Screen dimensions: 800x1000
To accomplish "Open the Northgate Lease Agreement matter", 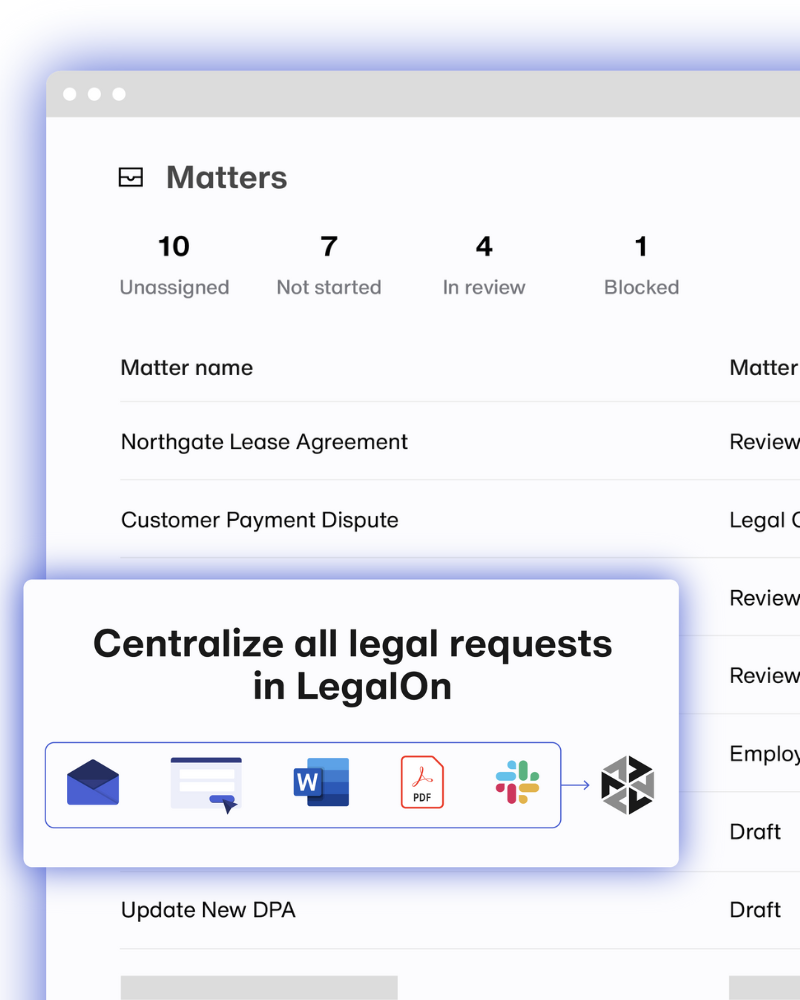I will (x=264, y=442).
